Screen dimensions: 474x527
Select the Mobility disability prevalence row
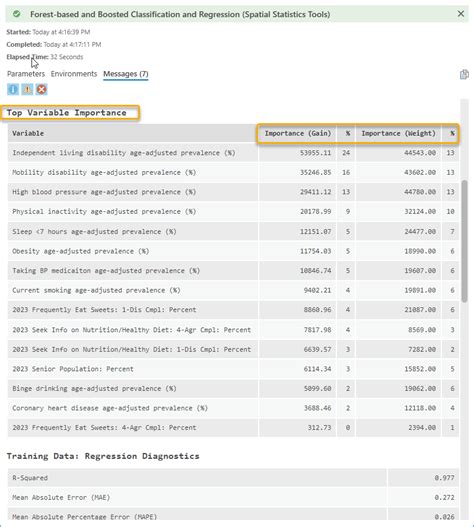[x=233, y=172]
